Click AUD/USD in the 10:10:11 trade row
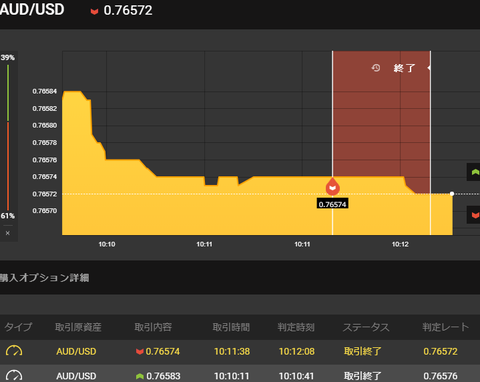 point(76,376)
